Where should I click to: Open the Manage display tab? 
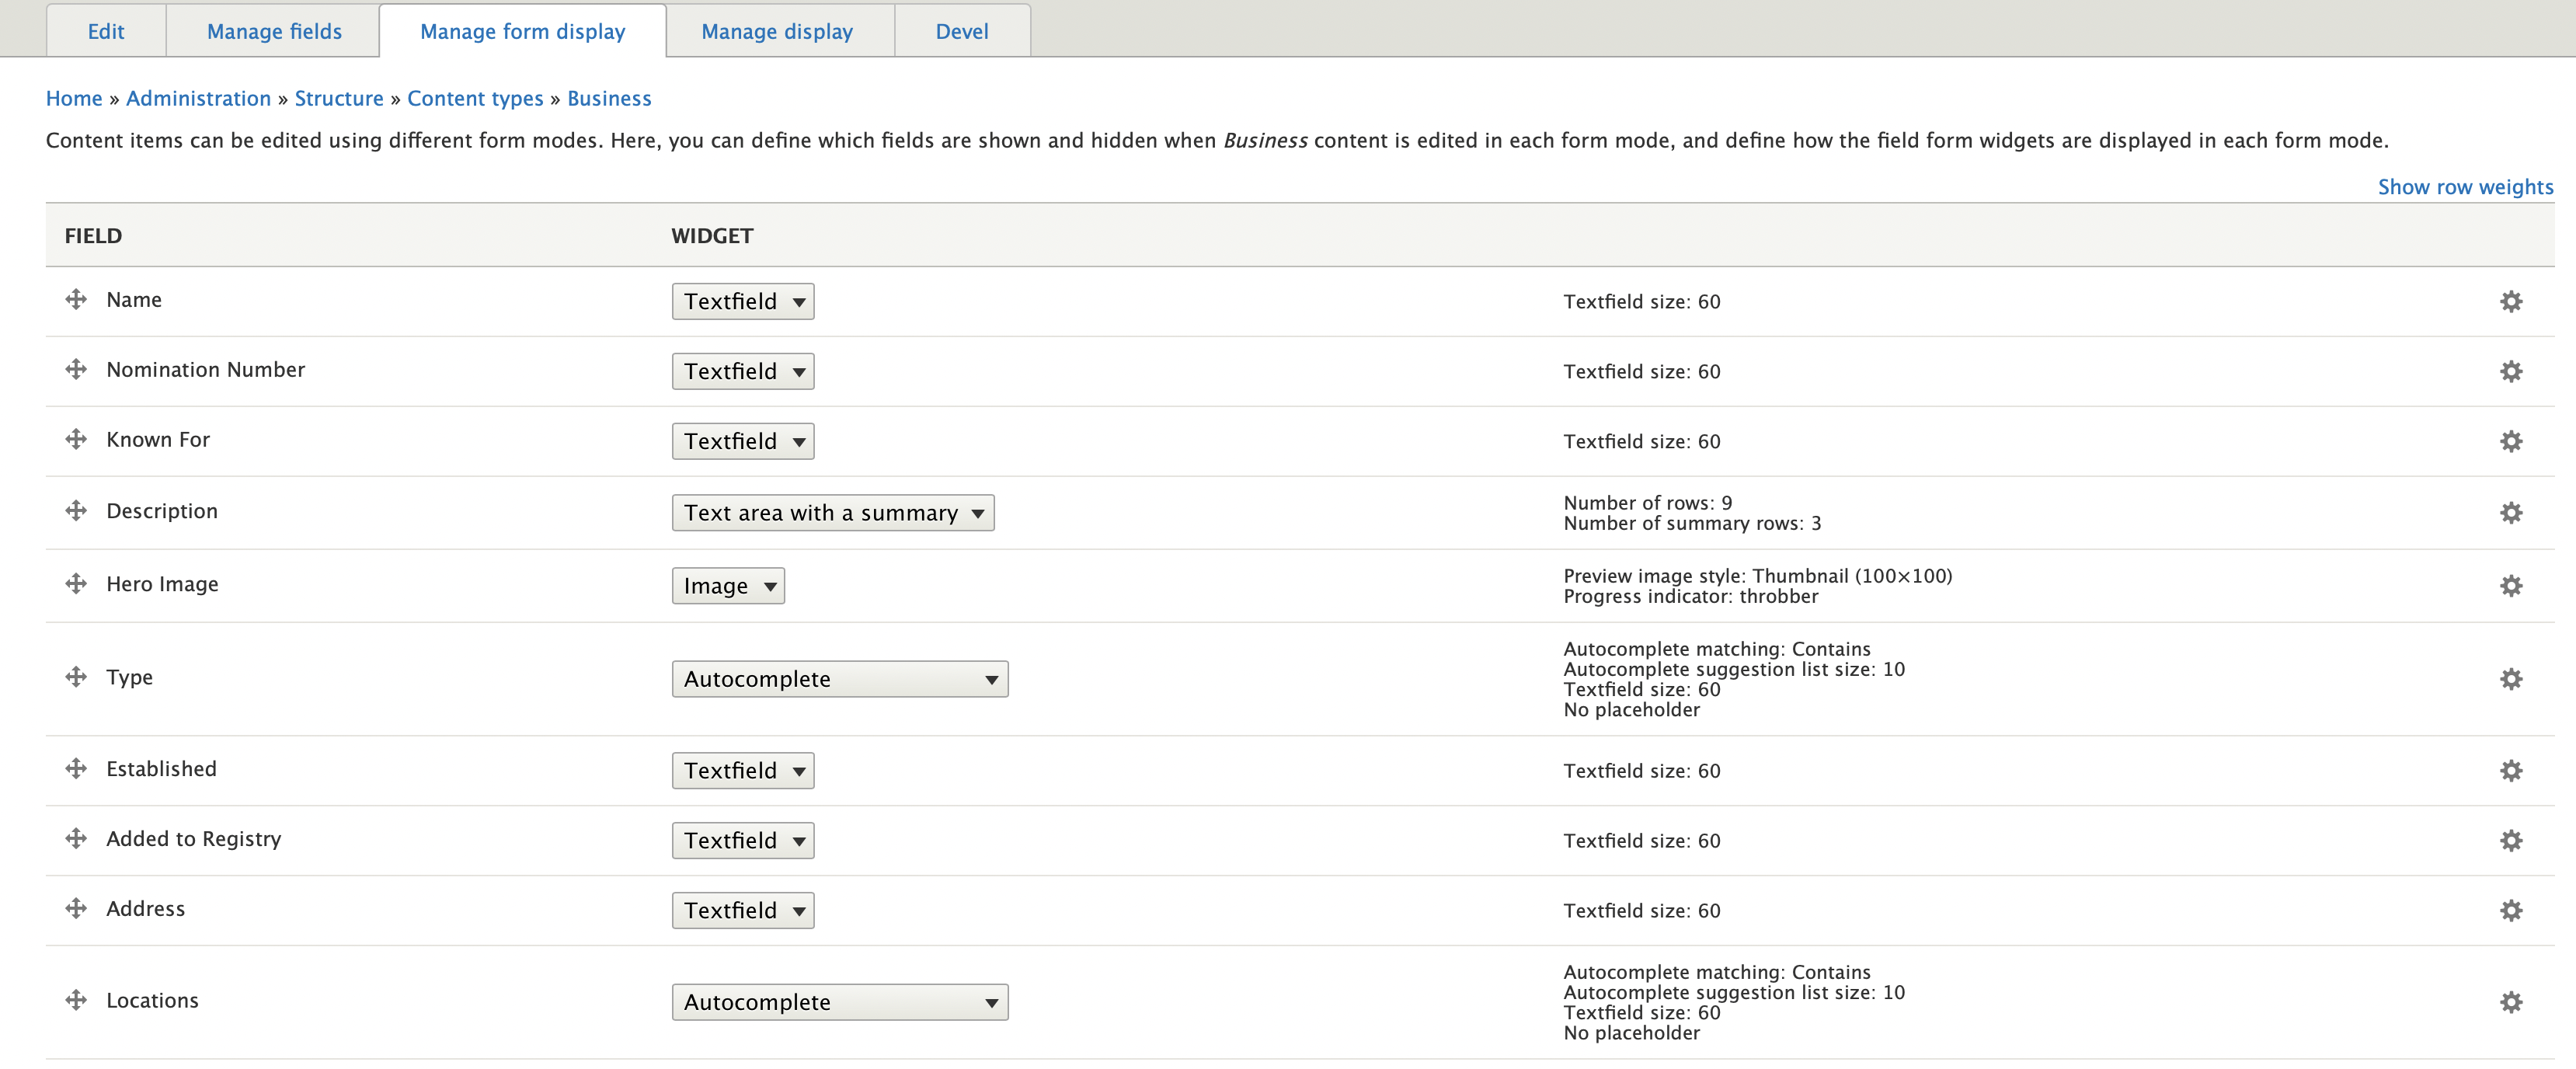tap(777, 31)
